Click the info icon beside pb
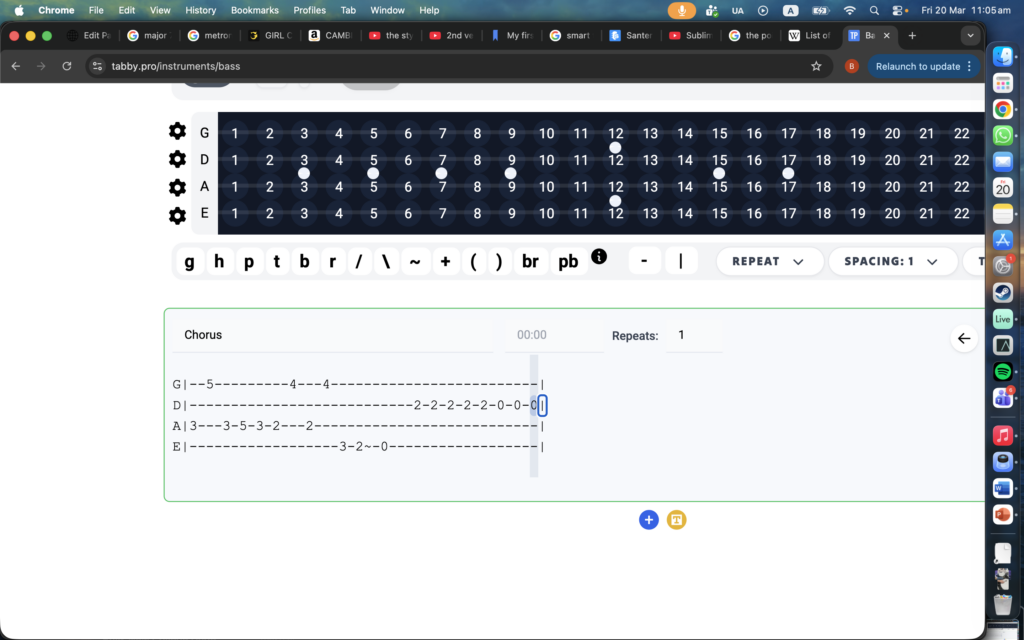This screenshot has height=640, width=1024. pyautogui.click(x=599, y=256)
